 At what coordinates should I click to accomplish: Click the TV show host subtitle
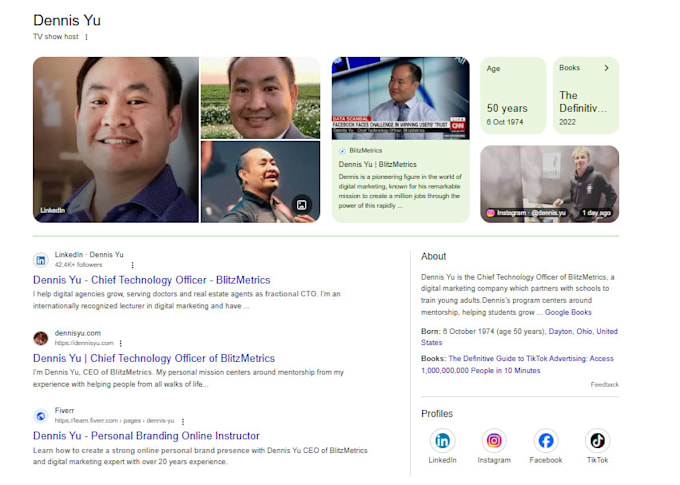coord(56,37)
